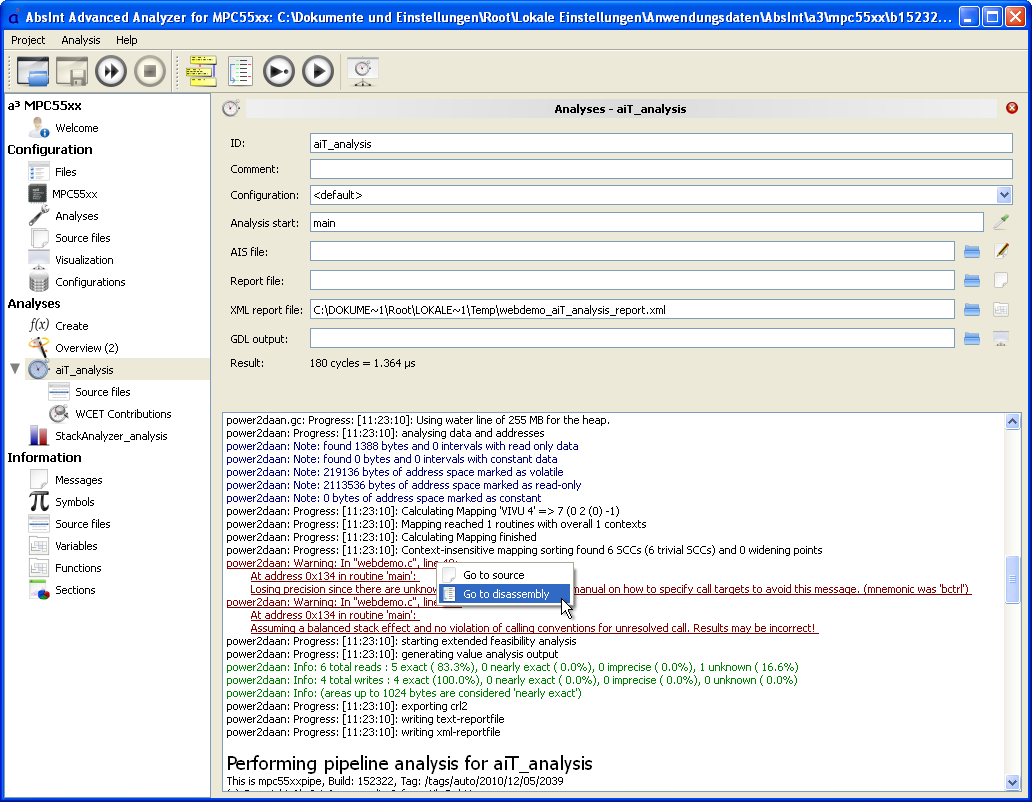Pick the analysis start with the pipette icon
This screenshot has width=1032, height=802.
1000,222
